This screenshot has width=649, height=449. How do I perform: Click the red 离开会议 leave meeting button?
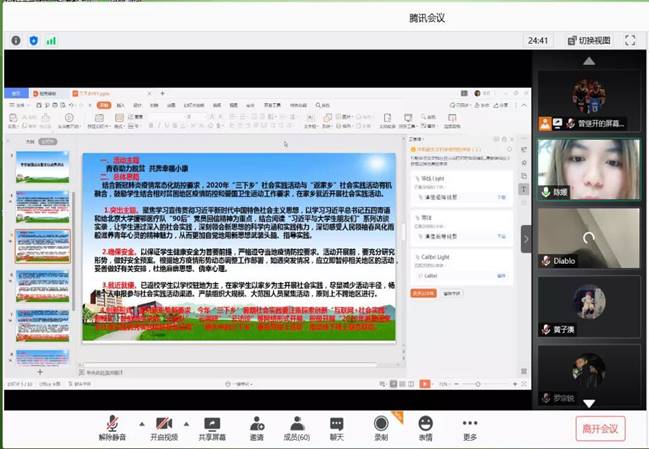(x=600, y=429)
